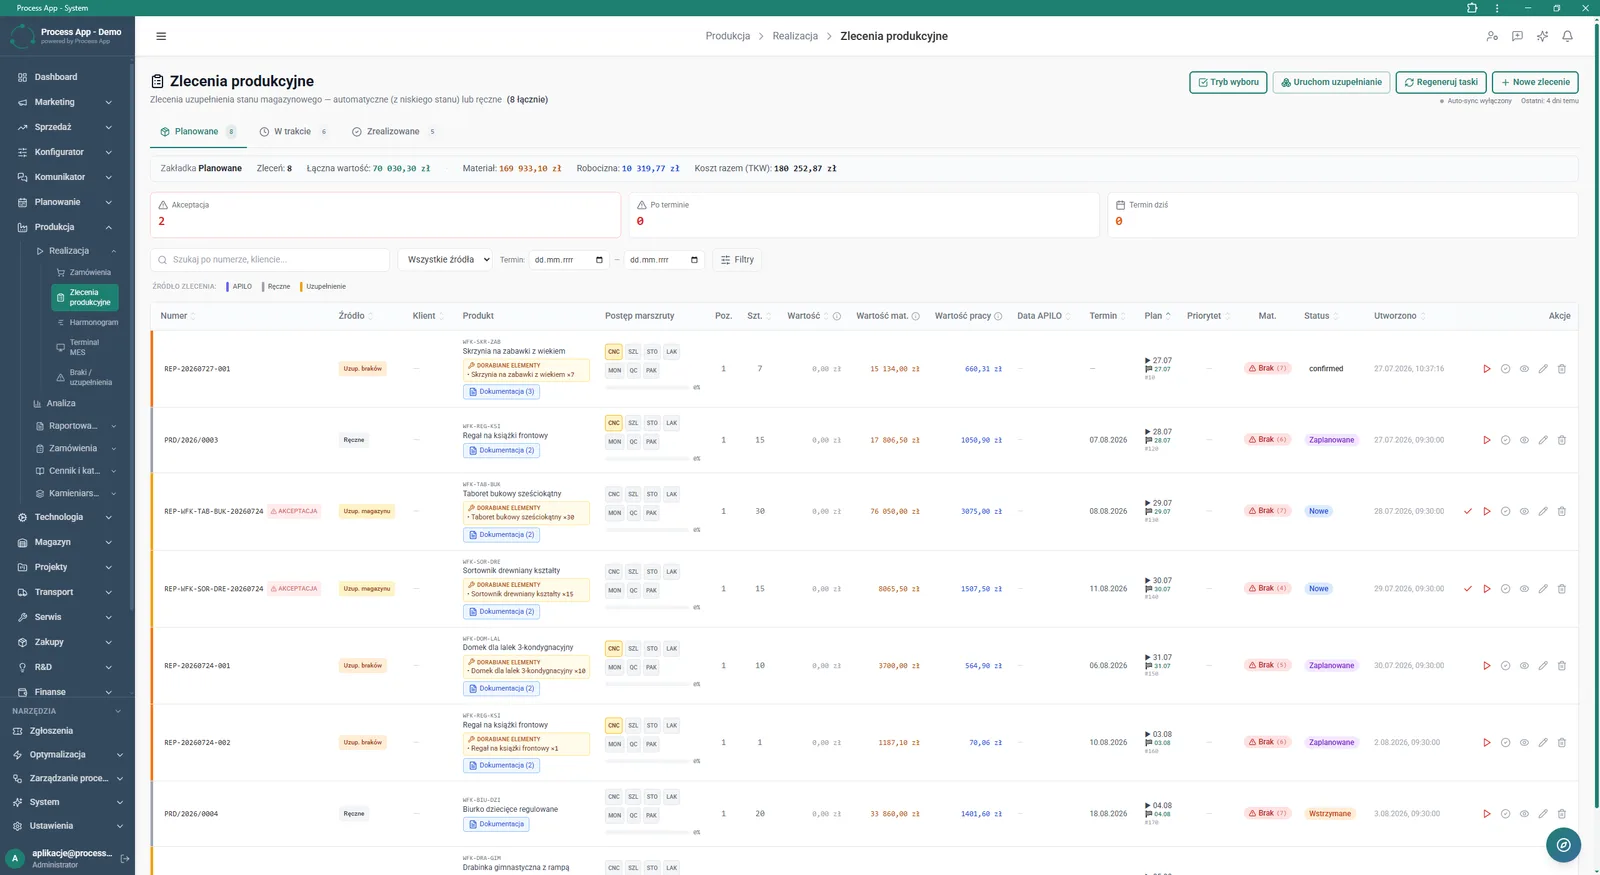Expand the Optymalizacja sidebar item
Screen dimensions: 1600x875
[x=67, y=755]
